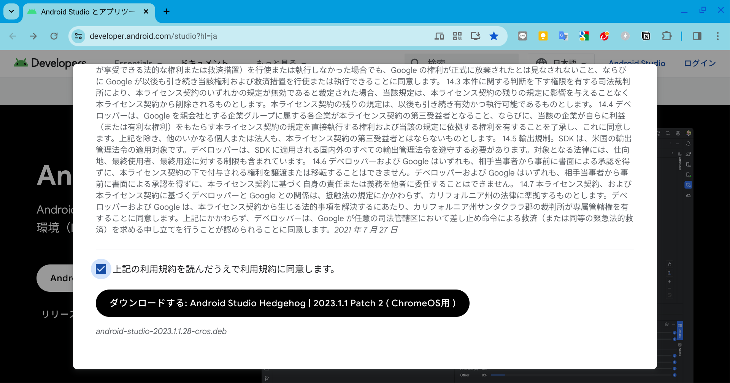Go forward to the next page

(x=33, y=36)
